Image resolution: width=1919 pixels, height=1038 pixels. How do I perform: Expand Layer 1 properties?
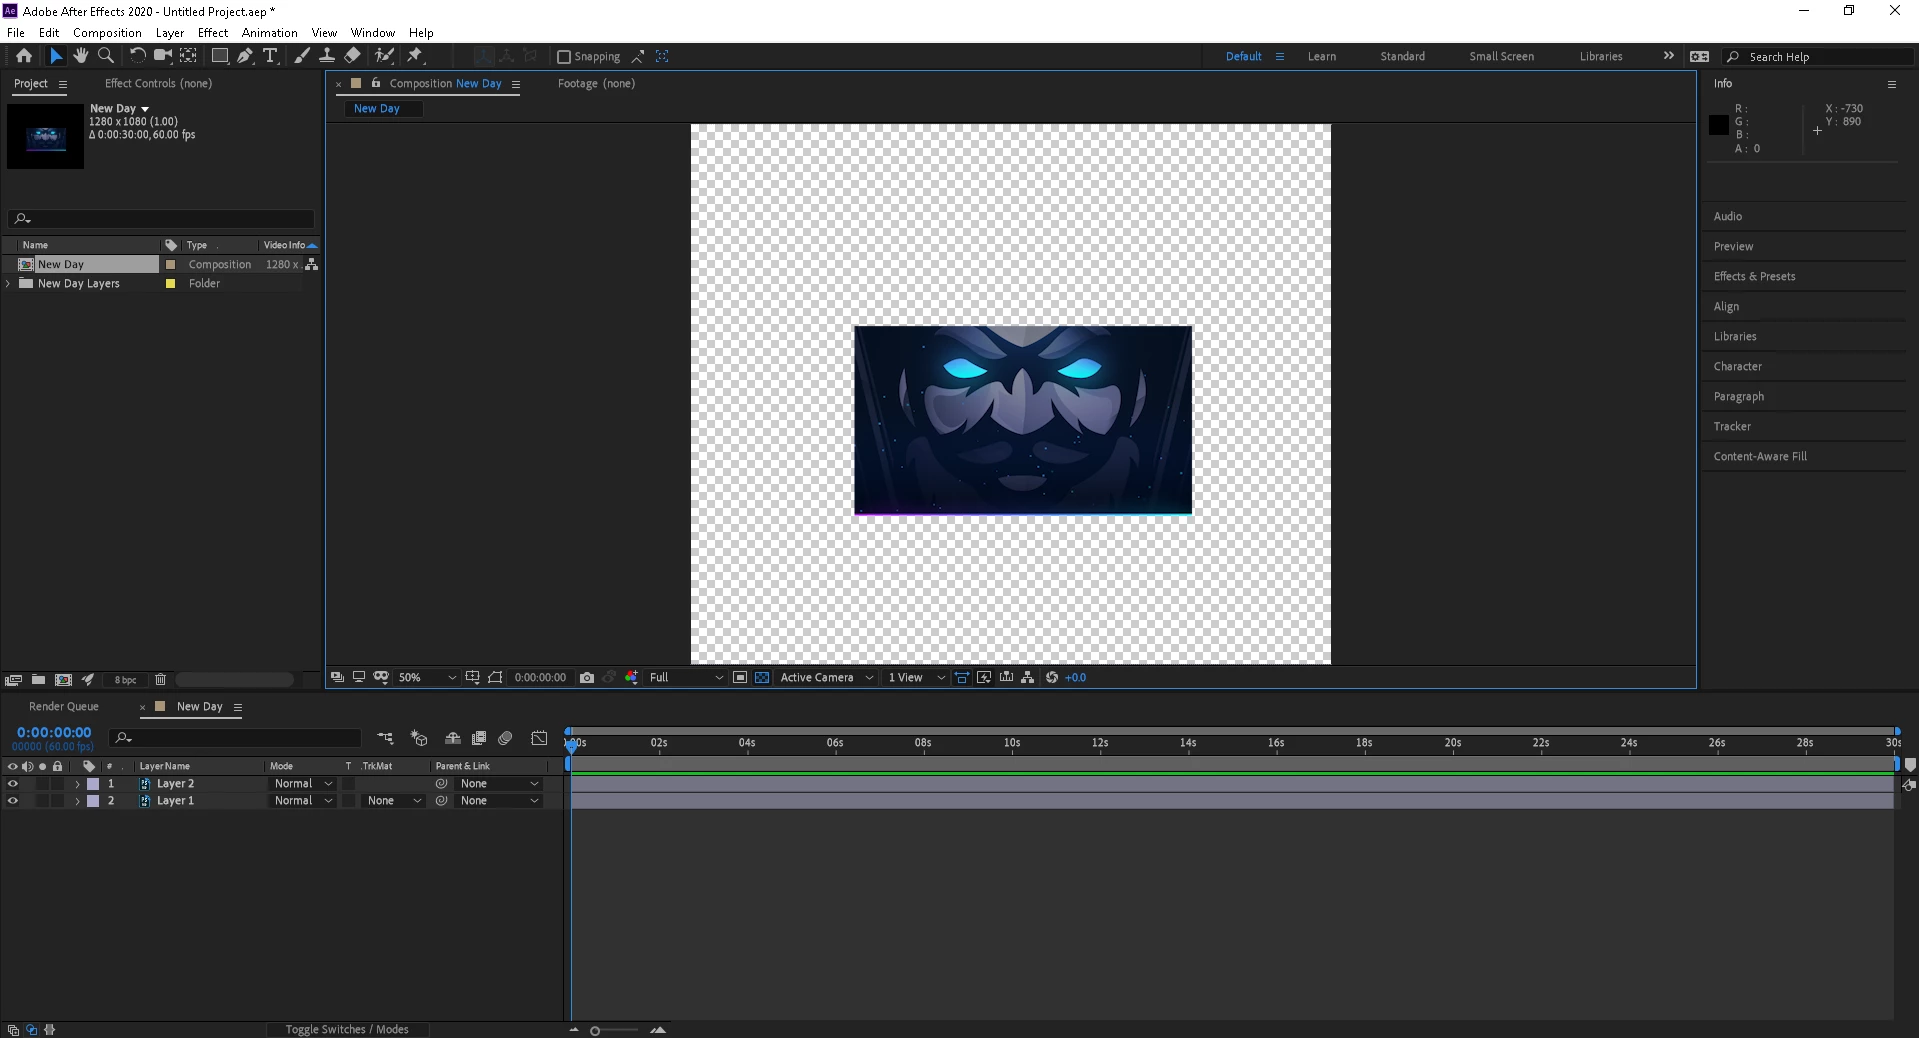click(x=78, y=801)
